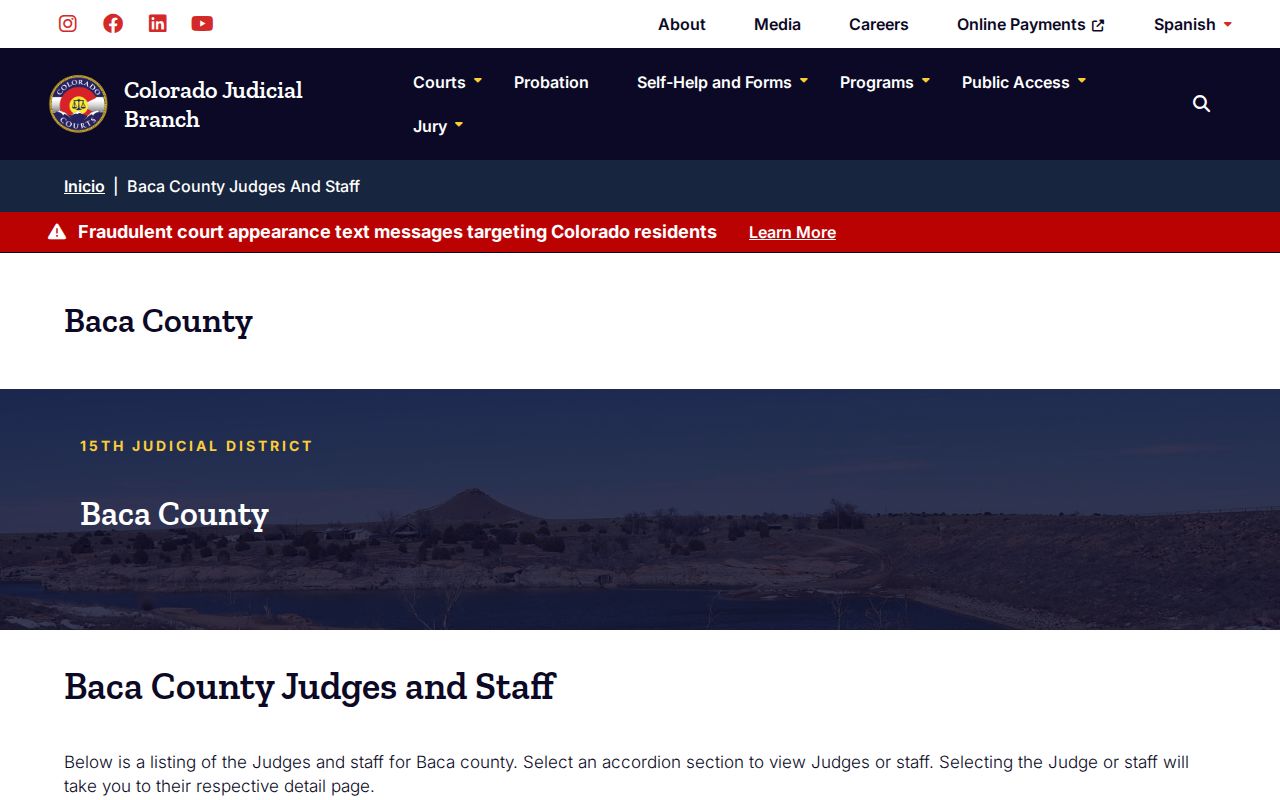Screen dimensions: 1280x800
Task: Click the fraudulent text messages alert message
Action: 397,232
